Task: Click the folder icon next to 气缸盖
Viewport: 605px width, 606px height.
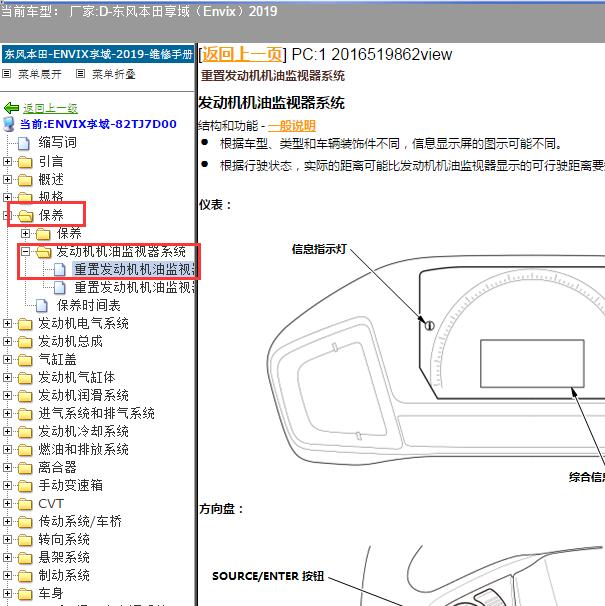Action: [x=25, y=360]
